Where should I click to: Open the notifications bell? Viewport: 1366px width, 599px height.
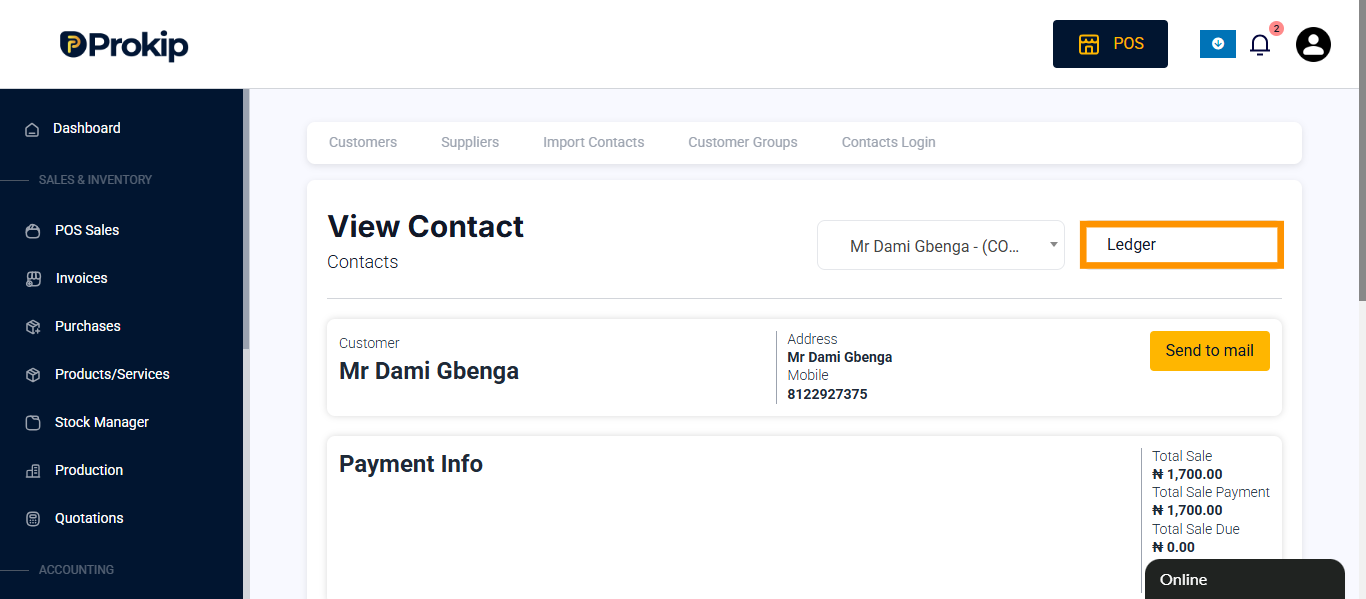tap(1260, 44)
